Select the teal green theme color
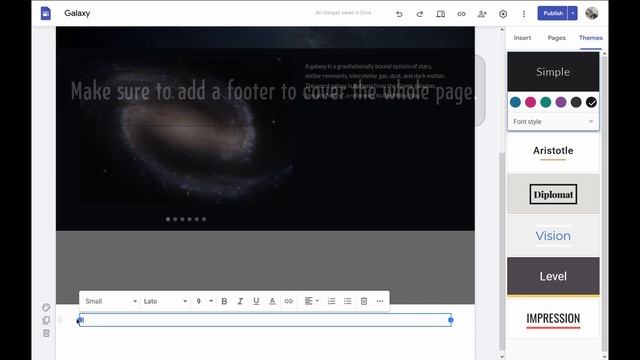 tap(546, 102)
